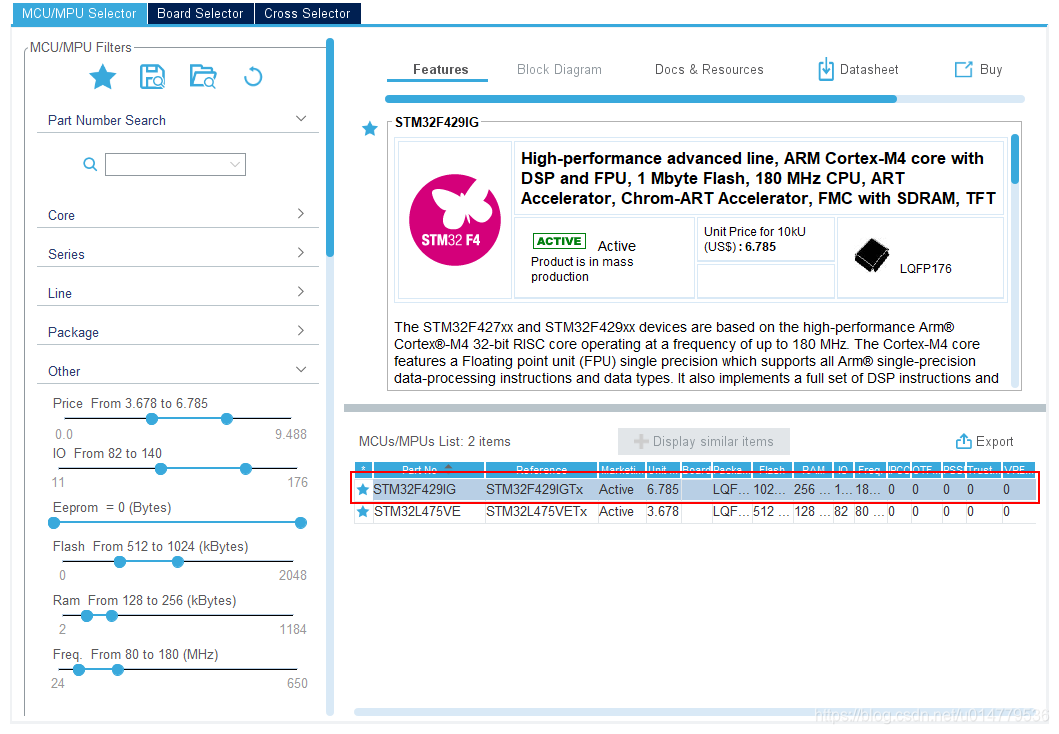Expand the Package filter
The width and height of the screenshot is (1059, 734).
301,331
